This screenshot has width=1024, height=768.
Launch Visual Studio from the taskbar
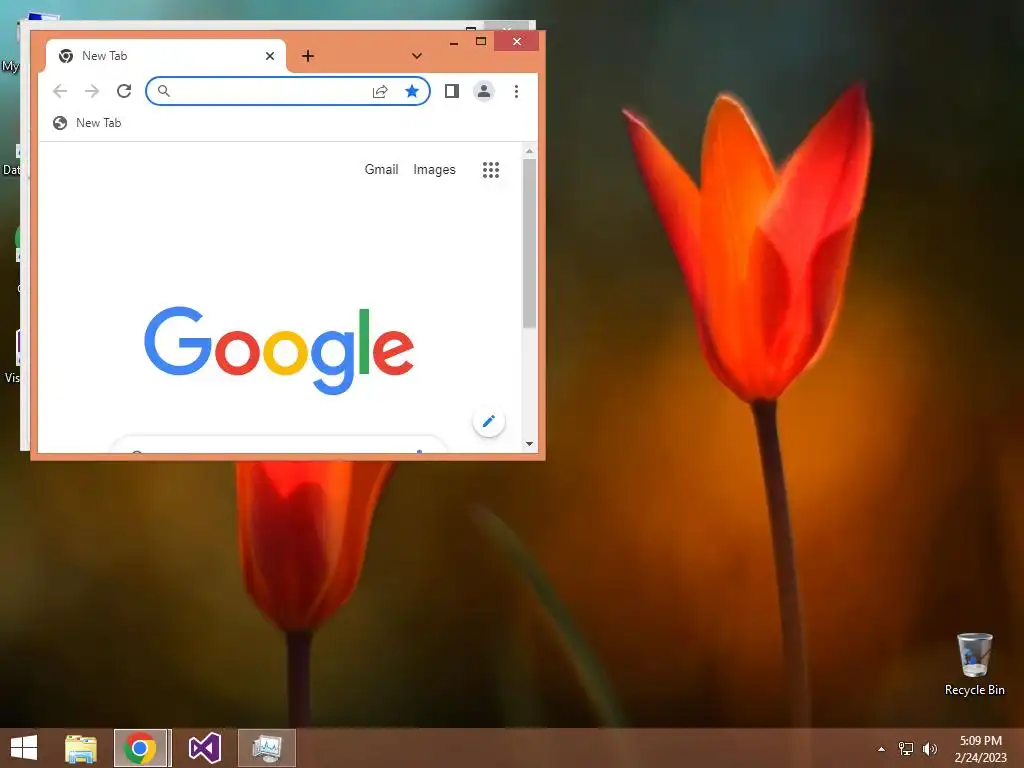[x=205, y=748]
